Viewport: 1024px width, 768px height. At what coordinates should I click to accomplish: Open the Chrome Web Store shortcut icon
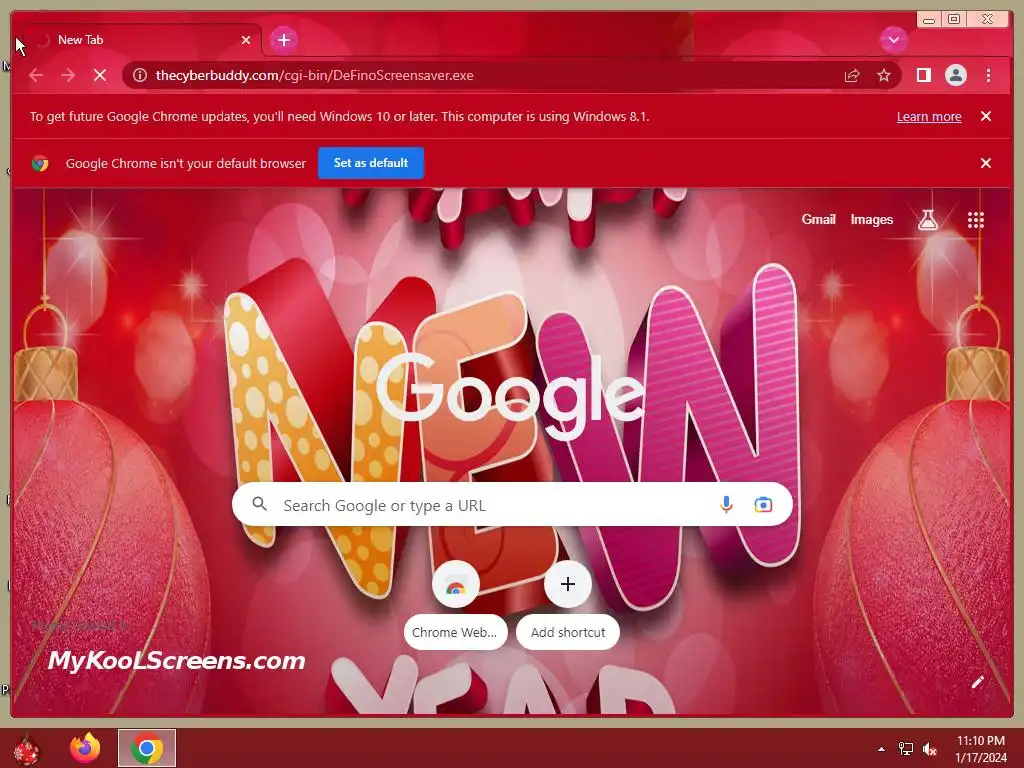456,584
